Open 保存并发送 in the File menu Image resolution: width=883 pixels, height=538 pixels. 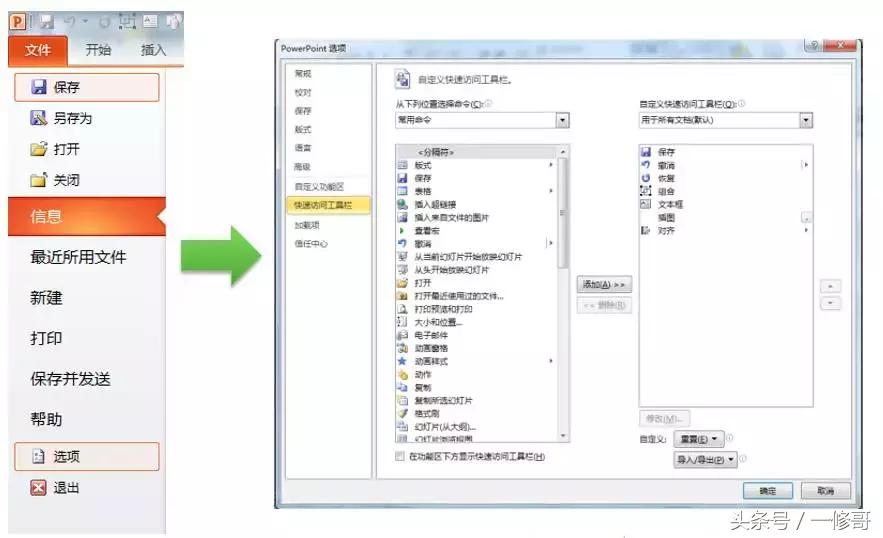pyautogui.click(x=70, y=379)
